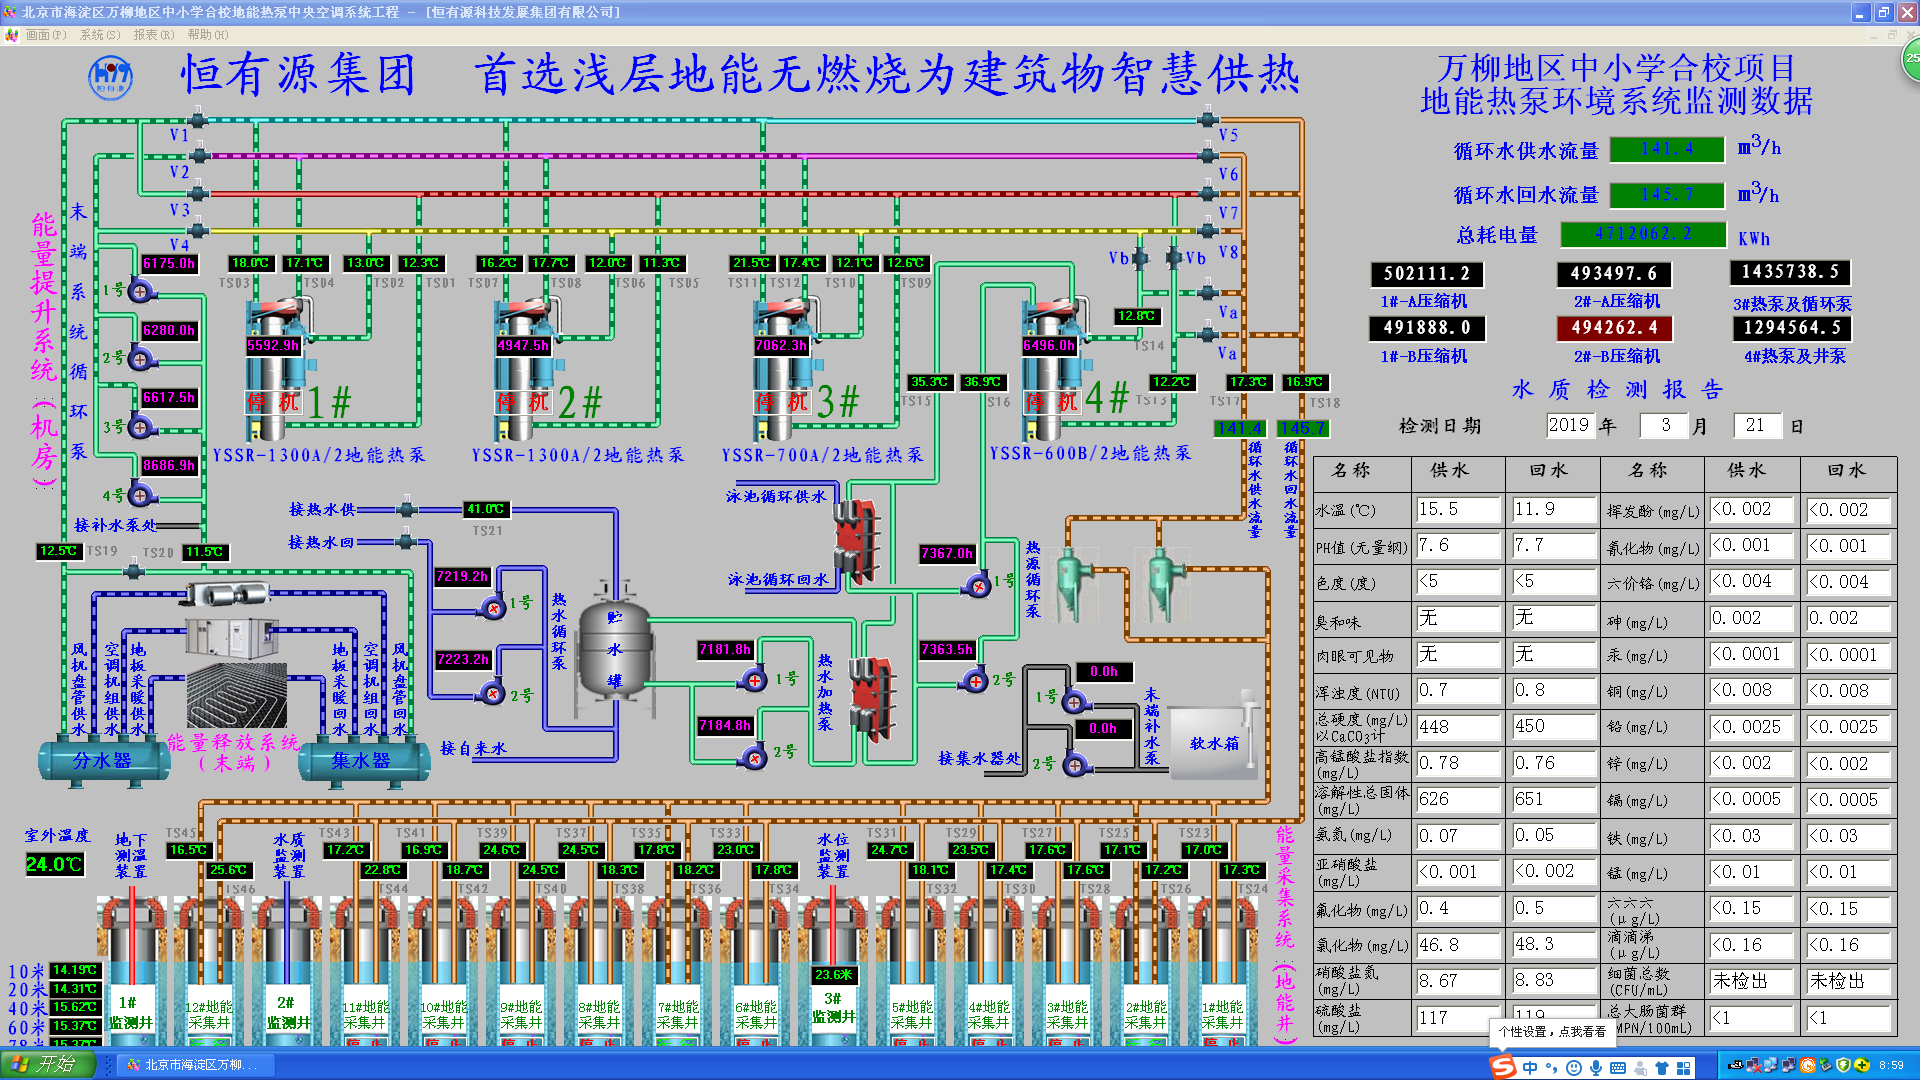Open the Sogou soft keyboard icon
1920x1080 pixels.
click(1618, 1068)
